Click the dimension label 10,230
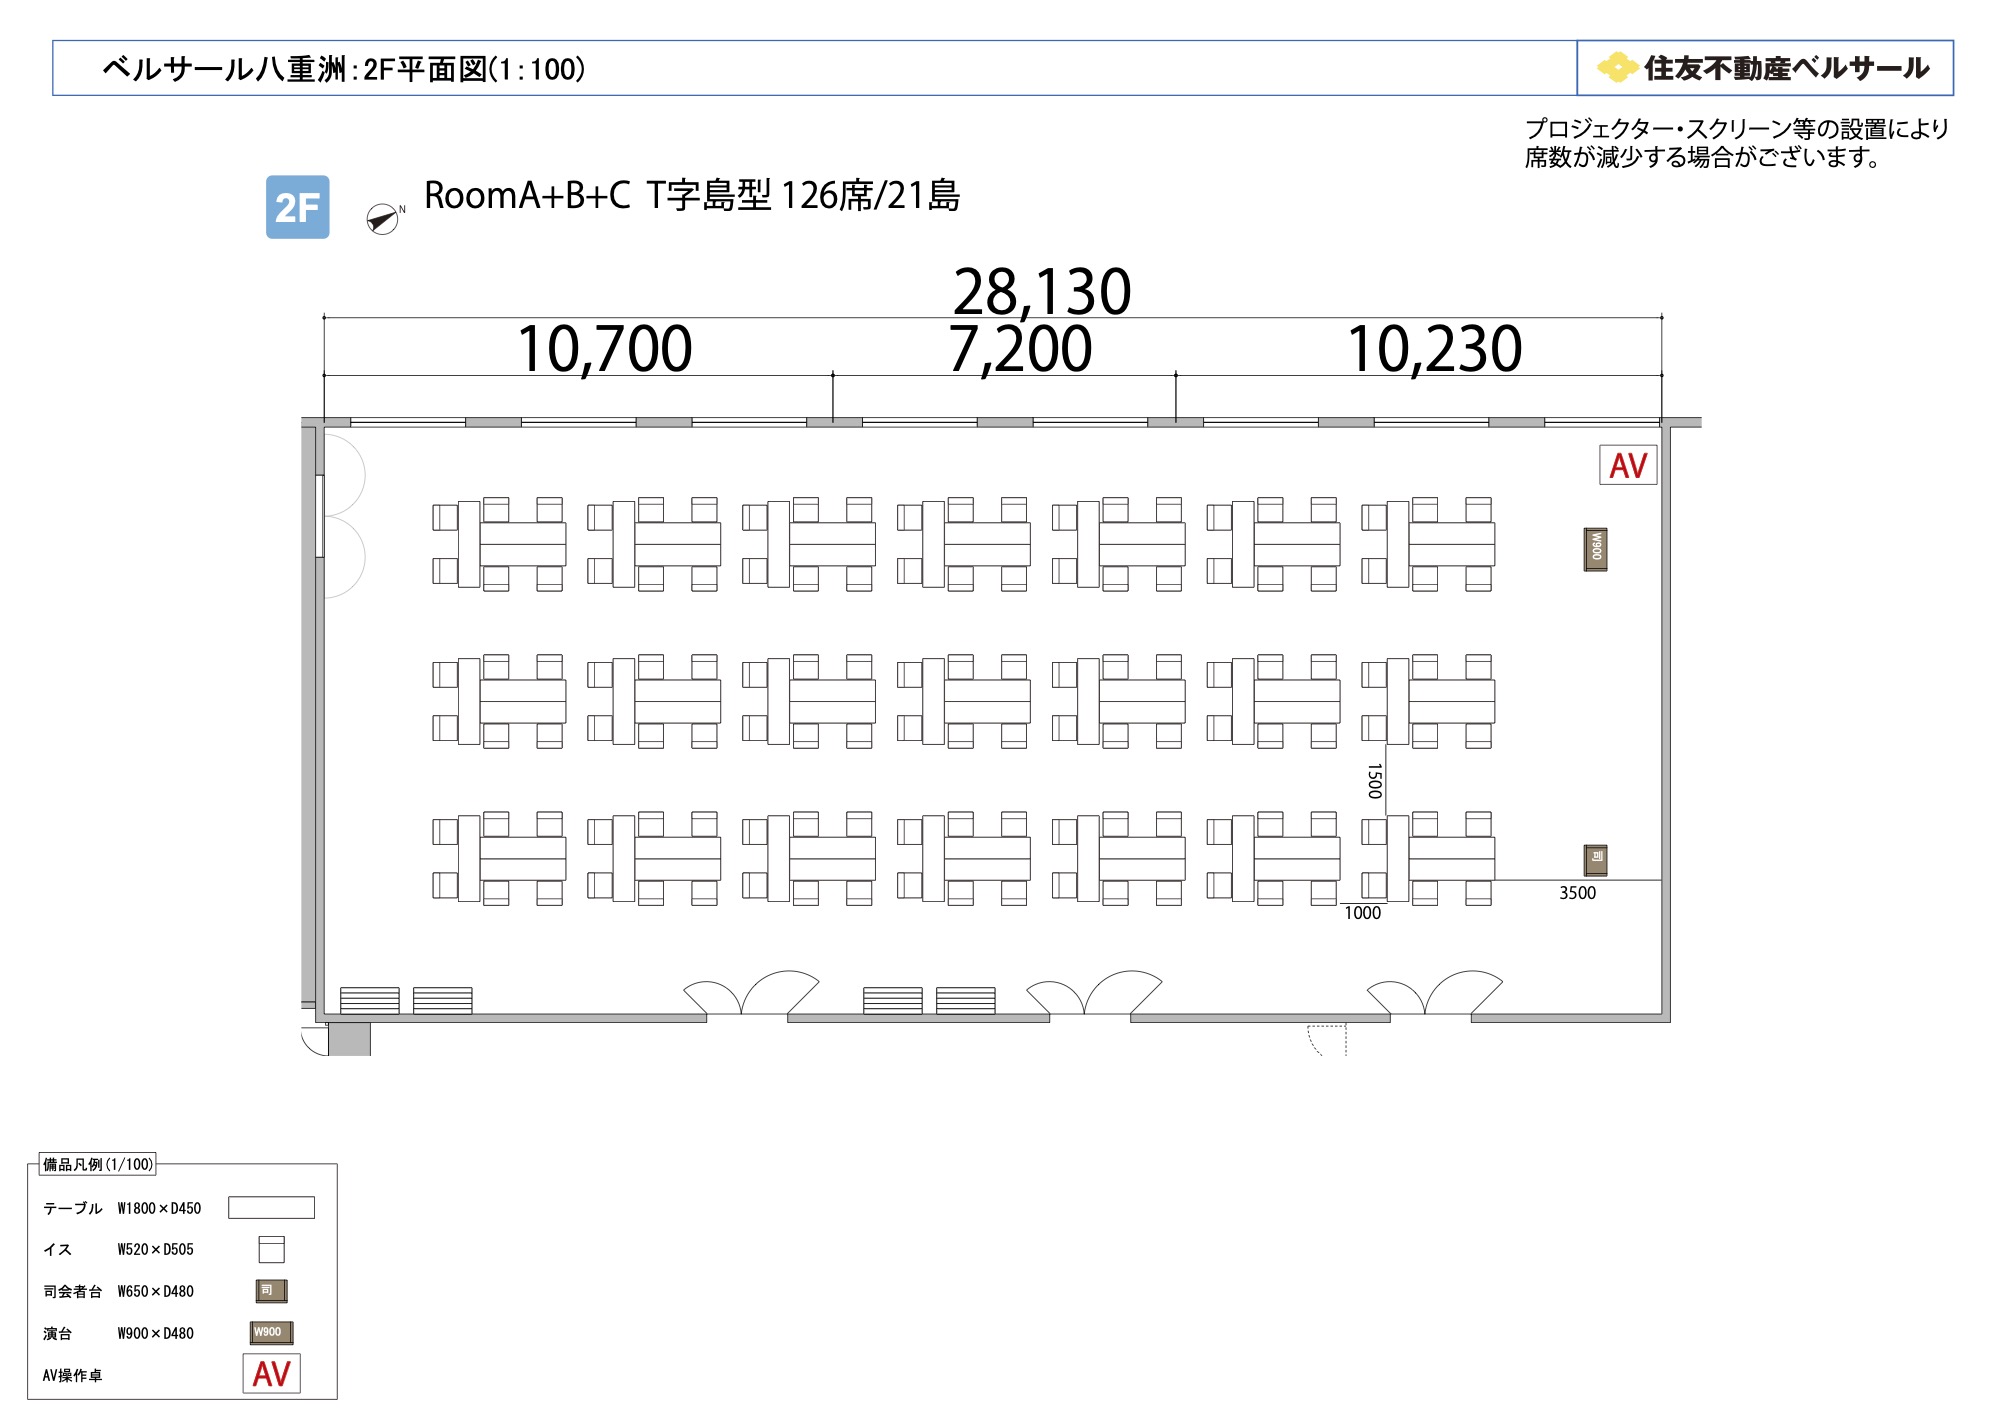Screen dimensions: 2000x1414 tap(1435, 349)
